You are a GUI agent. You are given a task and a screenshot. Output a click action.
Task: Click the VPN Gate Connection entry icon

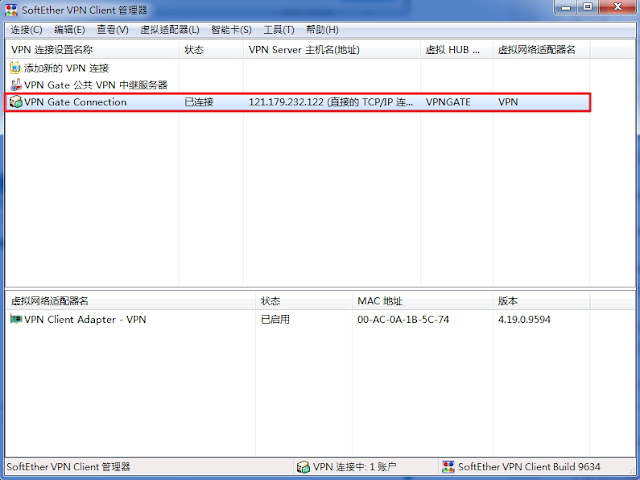coord(16,102)
